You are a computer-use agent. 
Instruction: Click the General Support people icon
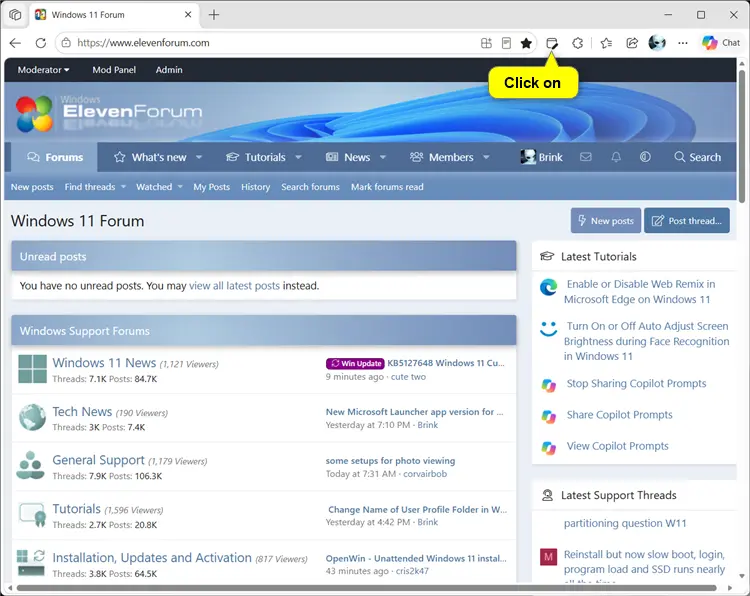click(x=30, y=465)
